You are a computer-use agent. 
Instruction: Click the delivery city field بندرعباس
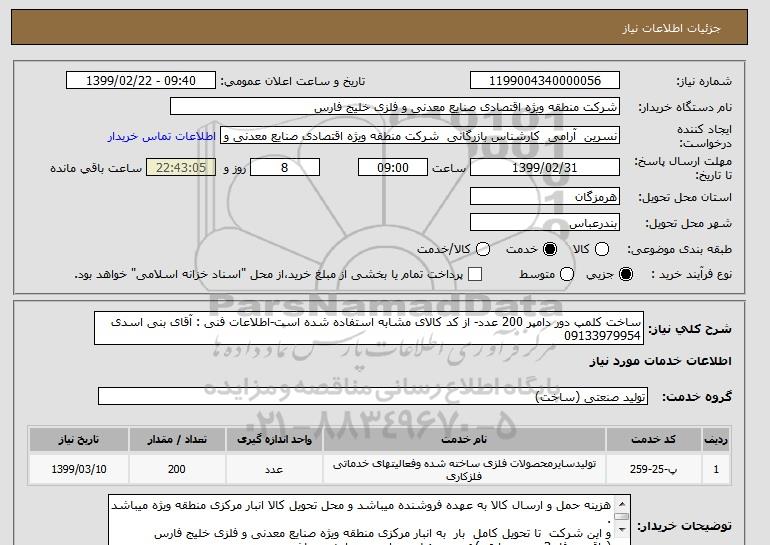tap(545, 222)
